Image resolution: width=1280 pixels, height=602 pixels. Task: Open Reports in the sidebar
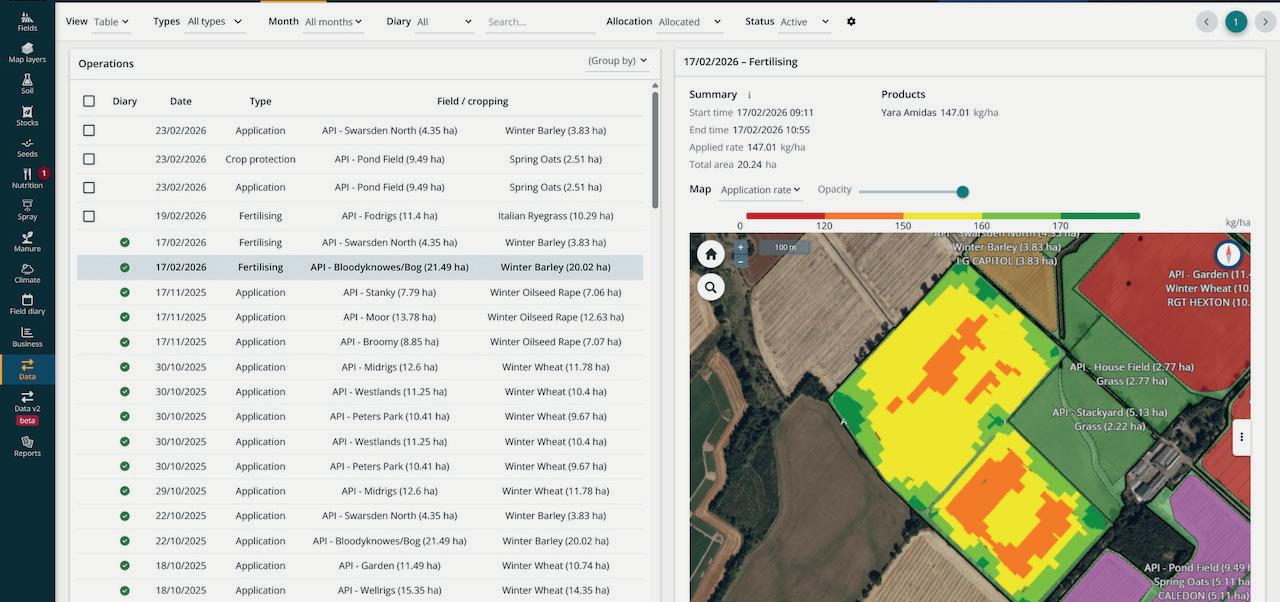[27, 446]
